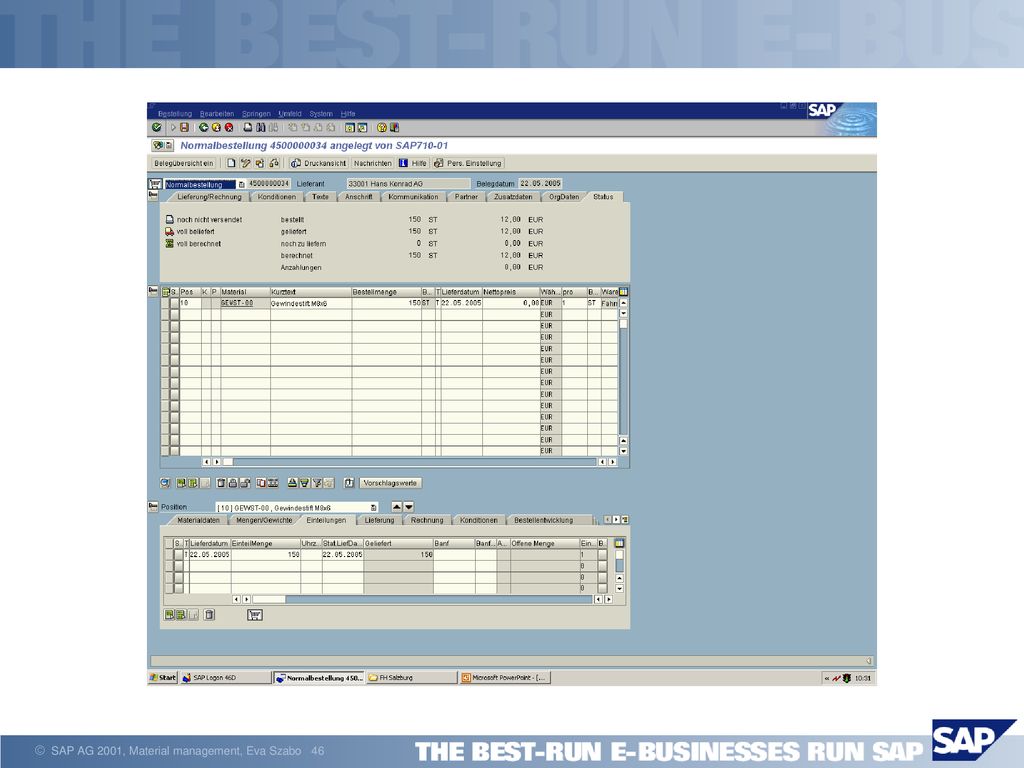Click the yellow Exit icon
The height and width of the screenshot is (768, 1024).
[216, 127]
